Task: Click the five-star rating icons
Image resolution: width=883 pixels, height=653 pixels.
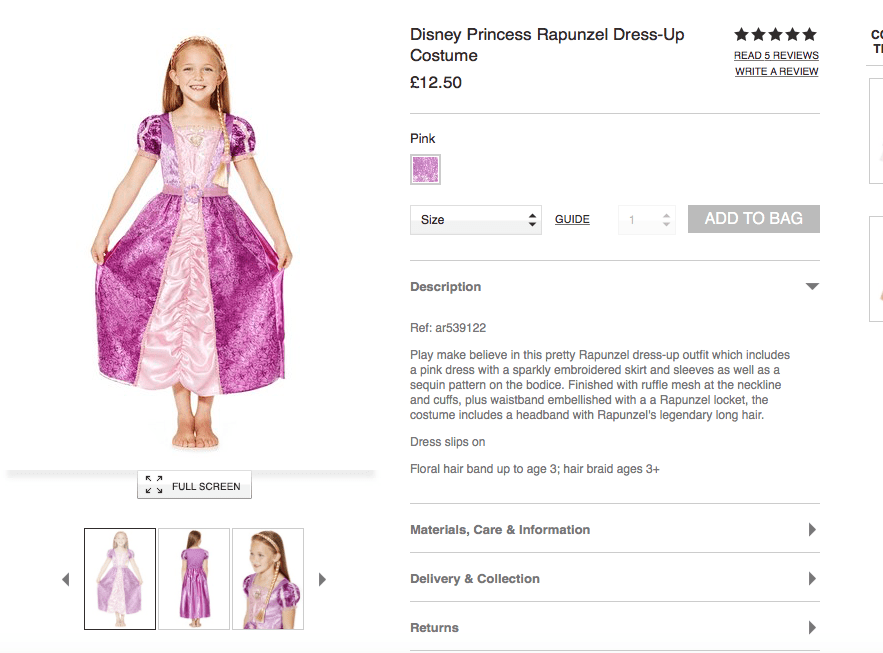Action: pyautogui.click(x=776, y=35)
